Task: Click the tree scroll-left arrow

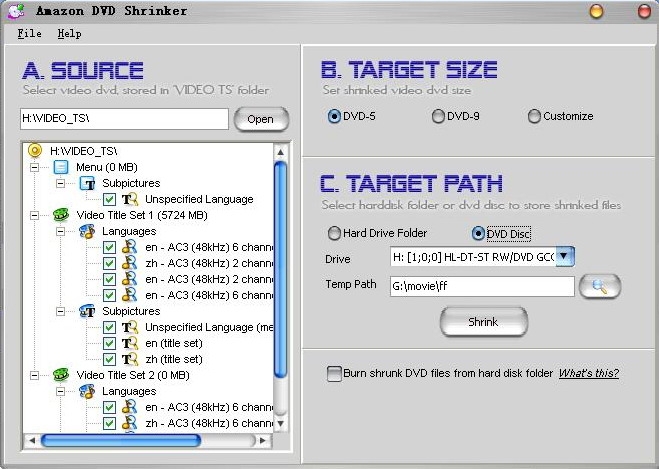Action: (32, 440)
